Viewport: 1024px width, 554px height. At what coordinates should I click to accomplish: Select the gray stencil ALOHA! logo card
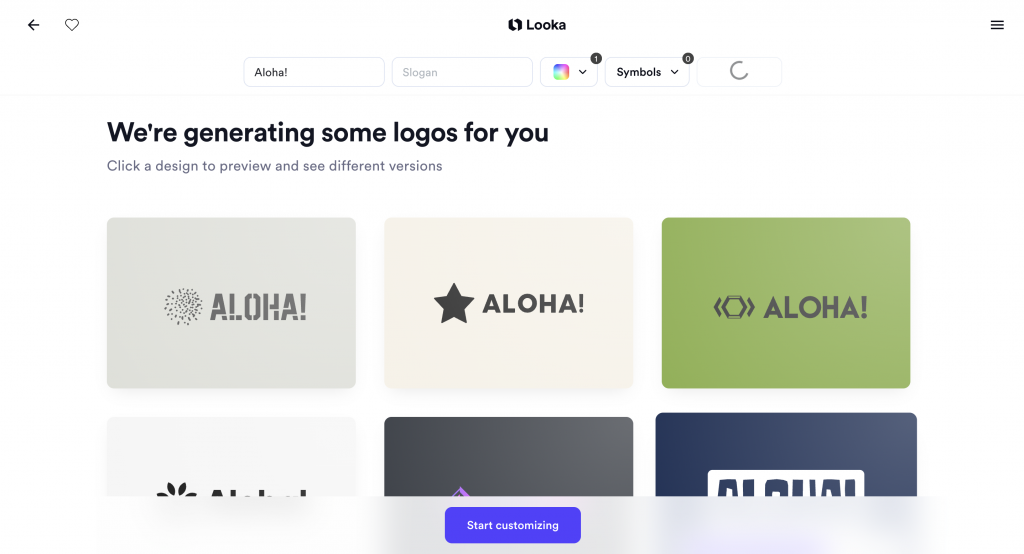coord(231,303)
